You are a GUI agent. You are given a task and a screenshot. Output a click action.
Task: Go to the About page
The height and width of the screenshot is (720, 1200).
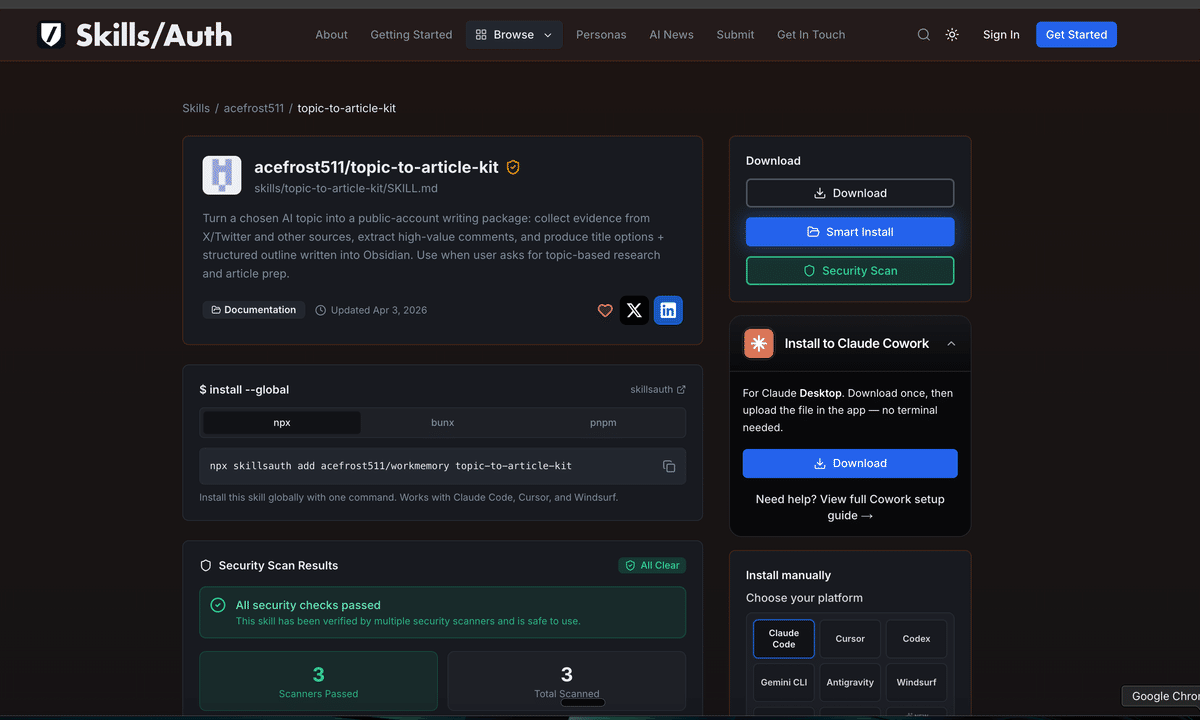pyautogui.click(x=332, y=35)
